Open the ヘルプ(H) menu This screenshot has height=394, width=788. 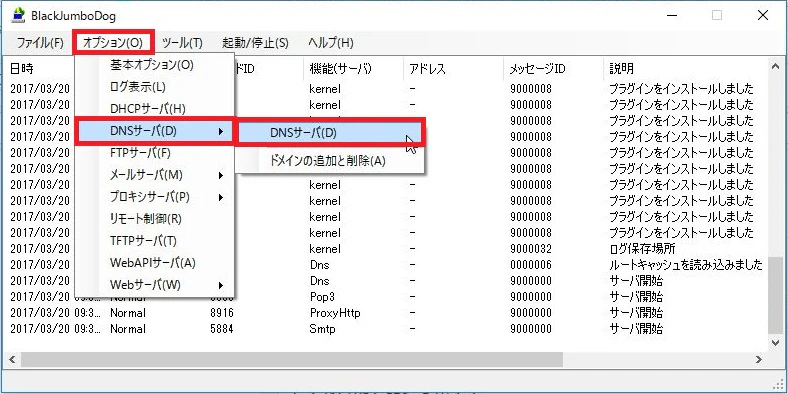click(331, 43)
